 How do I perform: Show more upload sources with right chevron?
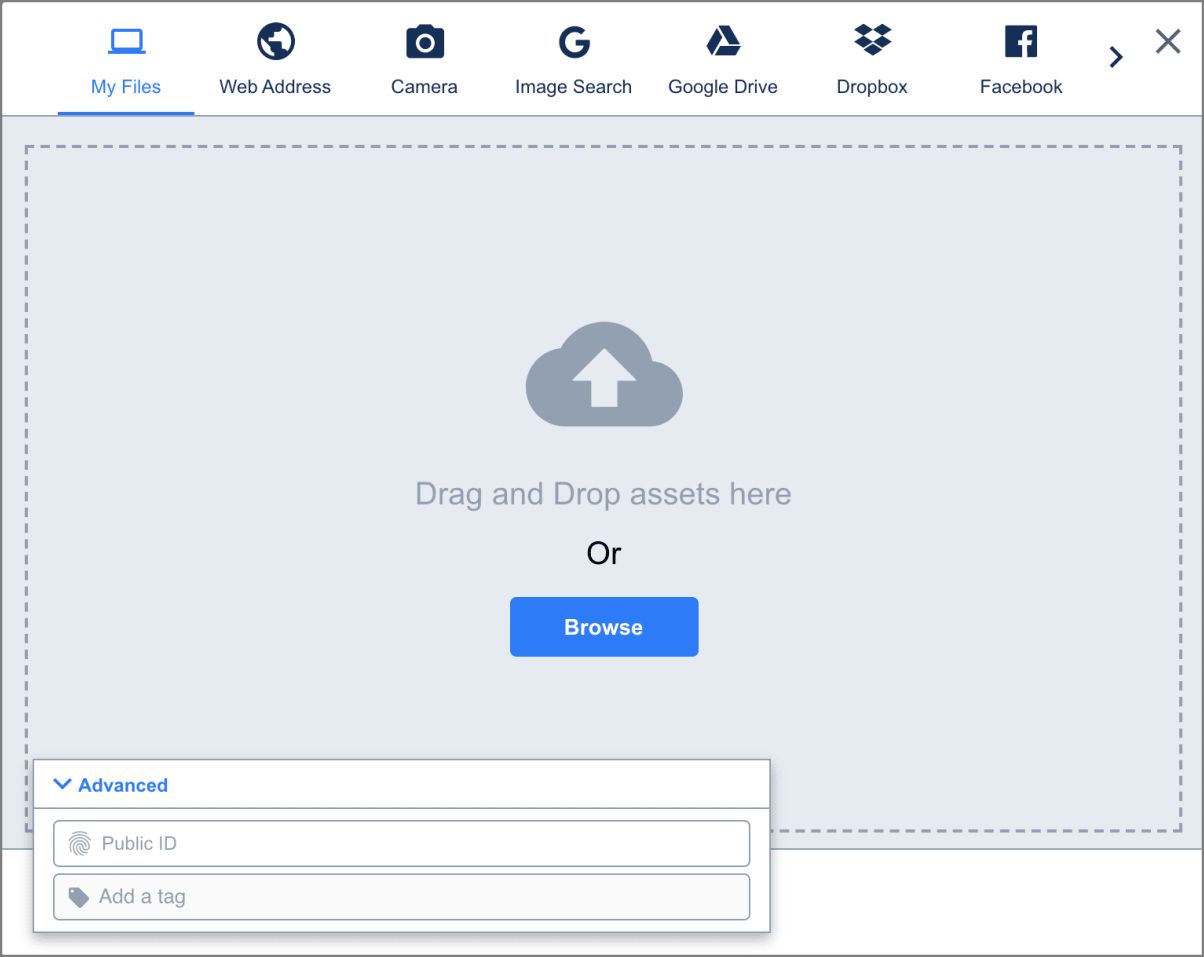coord(1116,58)
